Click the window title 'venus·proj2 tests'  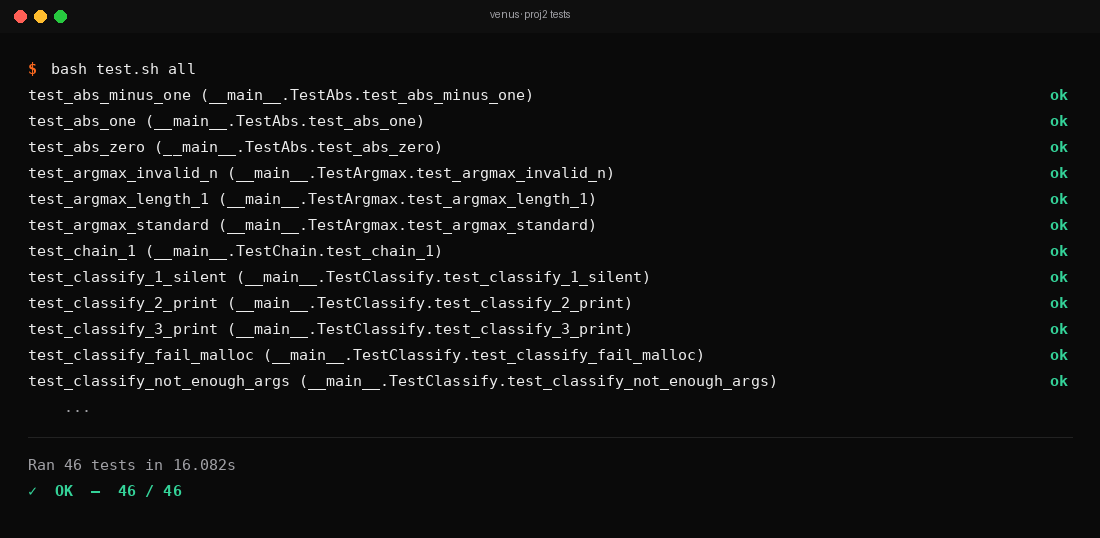530,15
